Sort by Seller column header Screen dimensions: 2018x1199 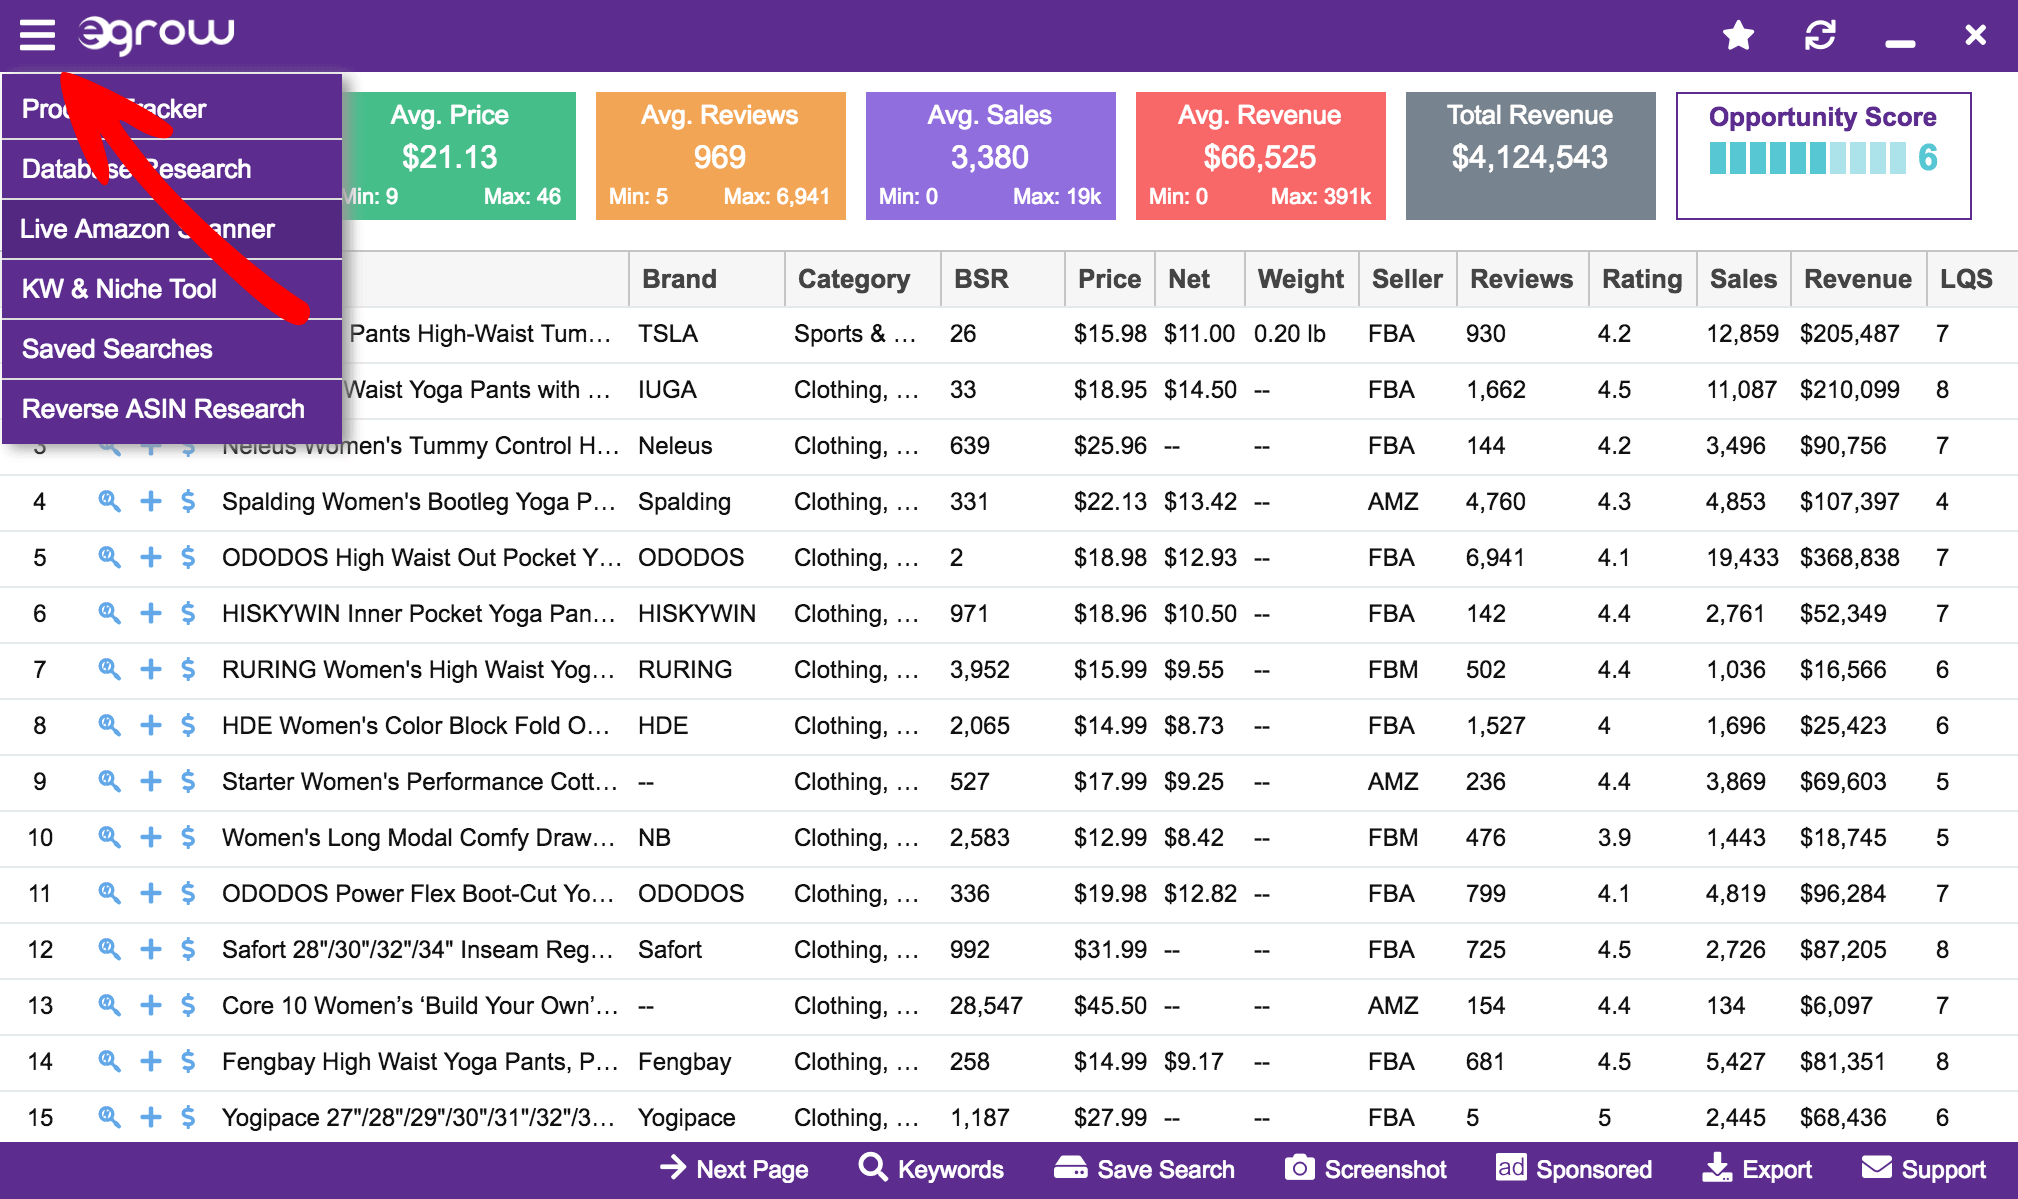pos(1407,279)
